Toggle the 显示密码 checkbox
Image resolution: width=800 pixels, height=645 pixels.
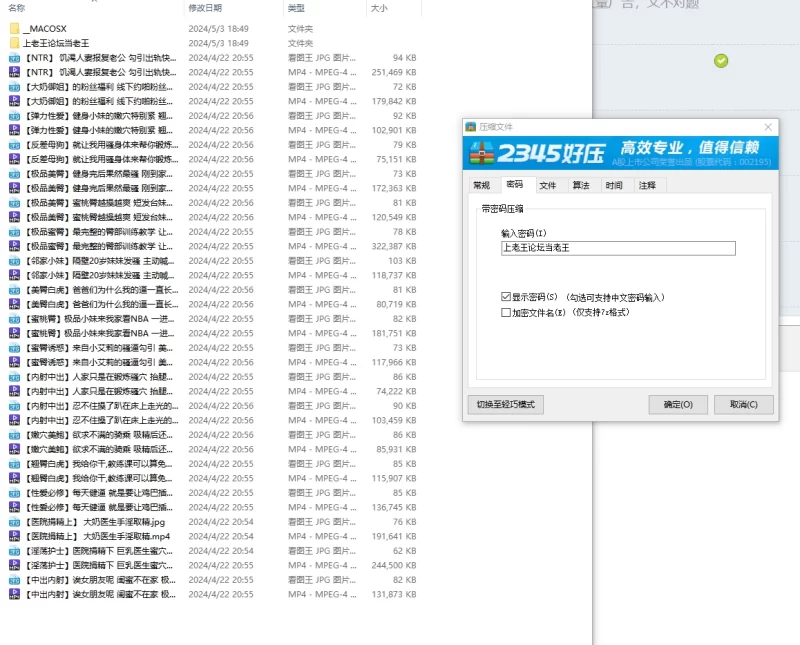(507, 298)
